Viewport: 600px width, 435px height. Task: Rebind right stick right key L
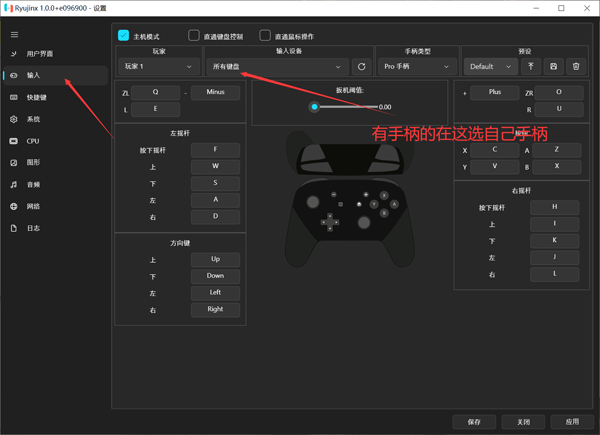click(x=554, y=274)
